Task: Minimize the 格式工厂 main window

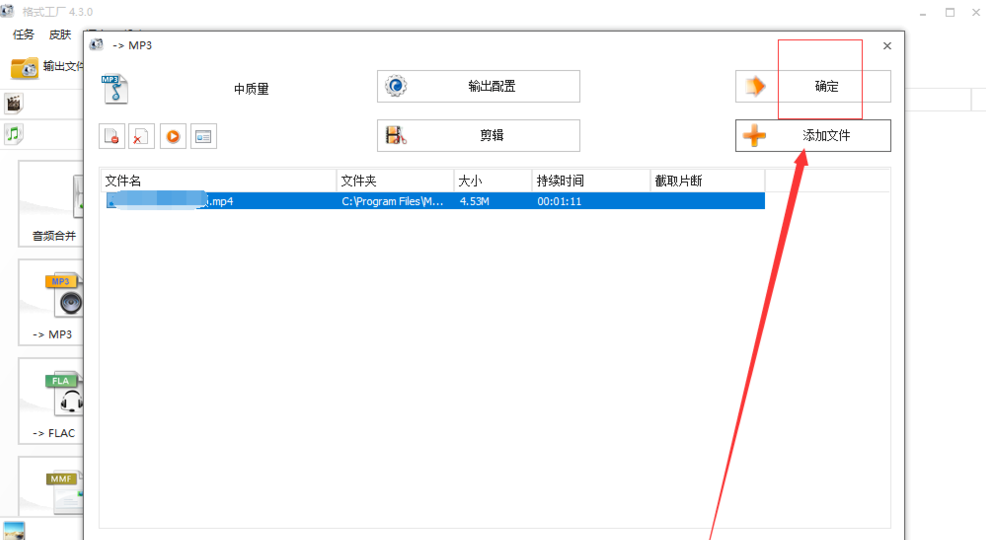Action: (x=922, y=13)
